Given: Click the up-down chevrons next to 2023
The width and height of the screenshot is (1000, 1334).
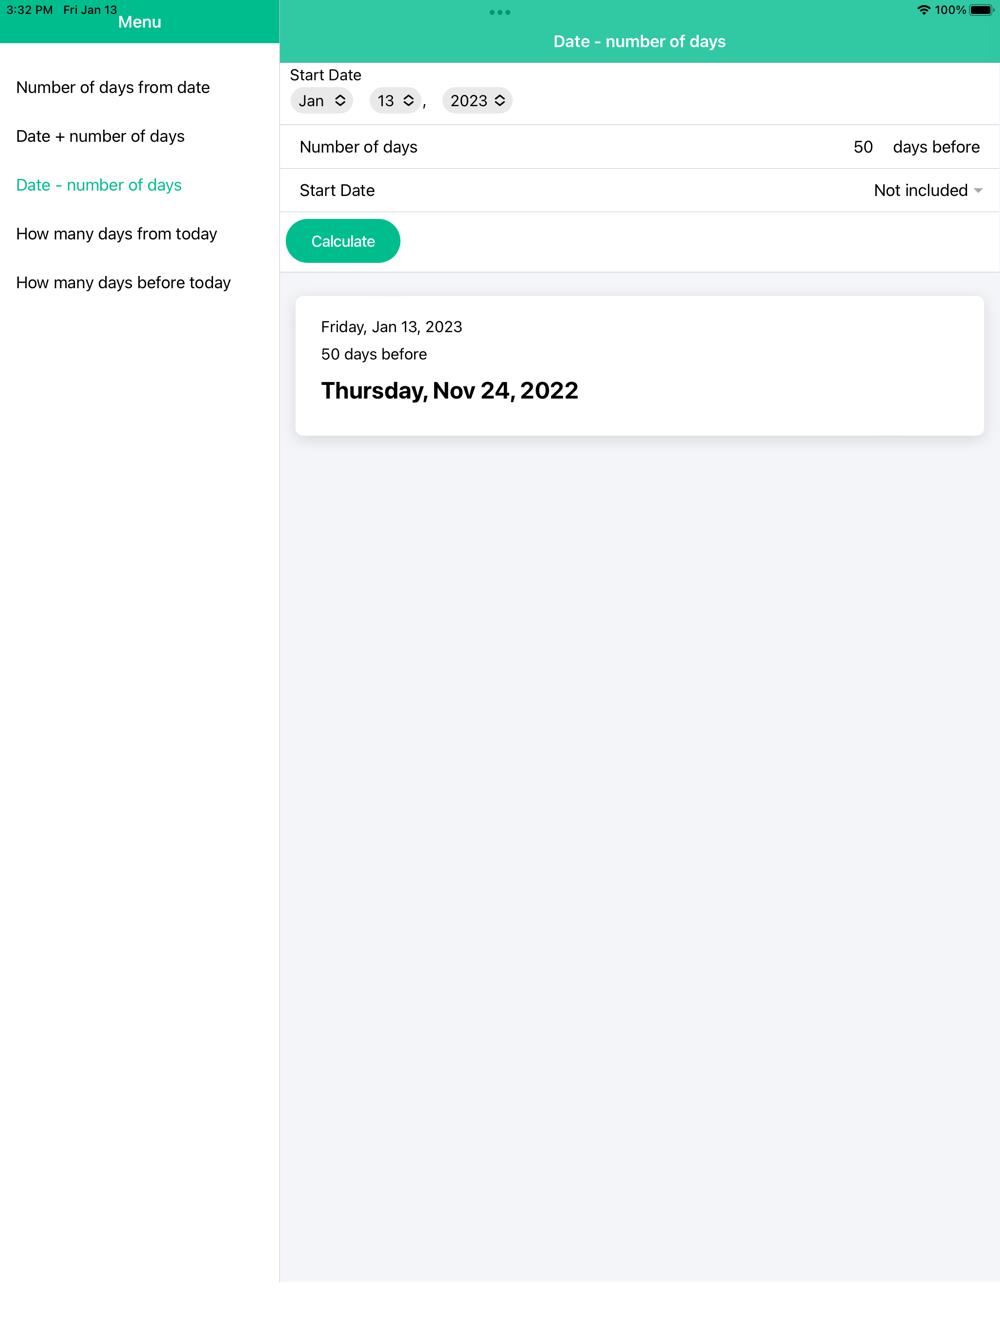Looking at the screenshot, I should tap(500, 101).
